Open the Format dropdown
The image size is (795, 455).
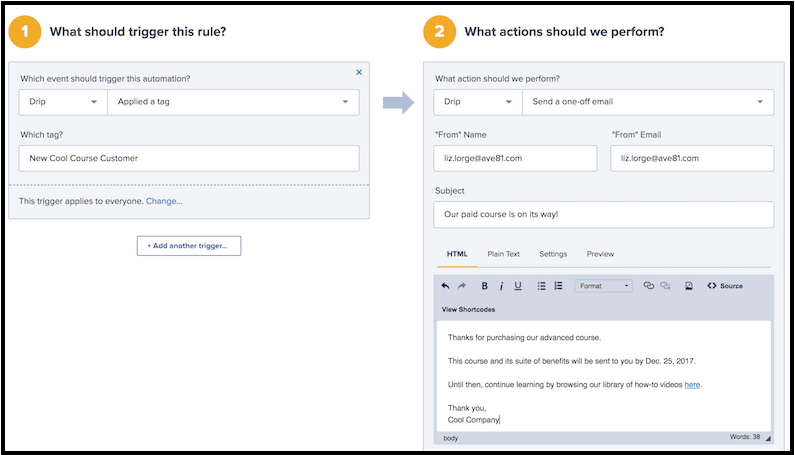[x=604, y=286]
